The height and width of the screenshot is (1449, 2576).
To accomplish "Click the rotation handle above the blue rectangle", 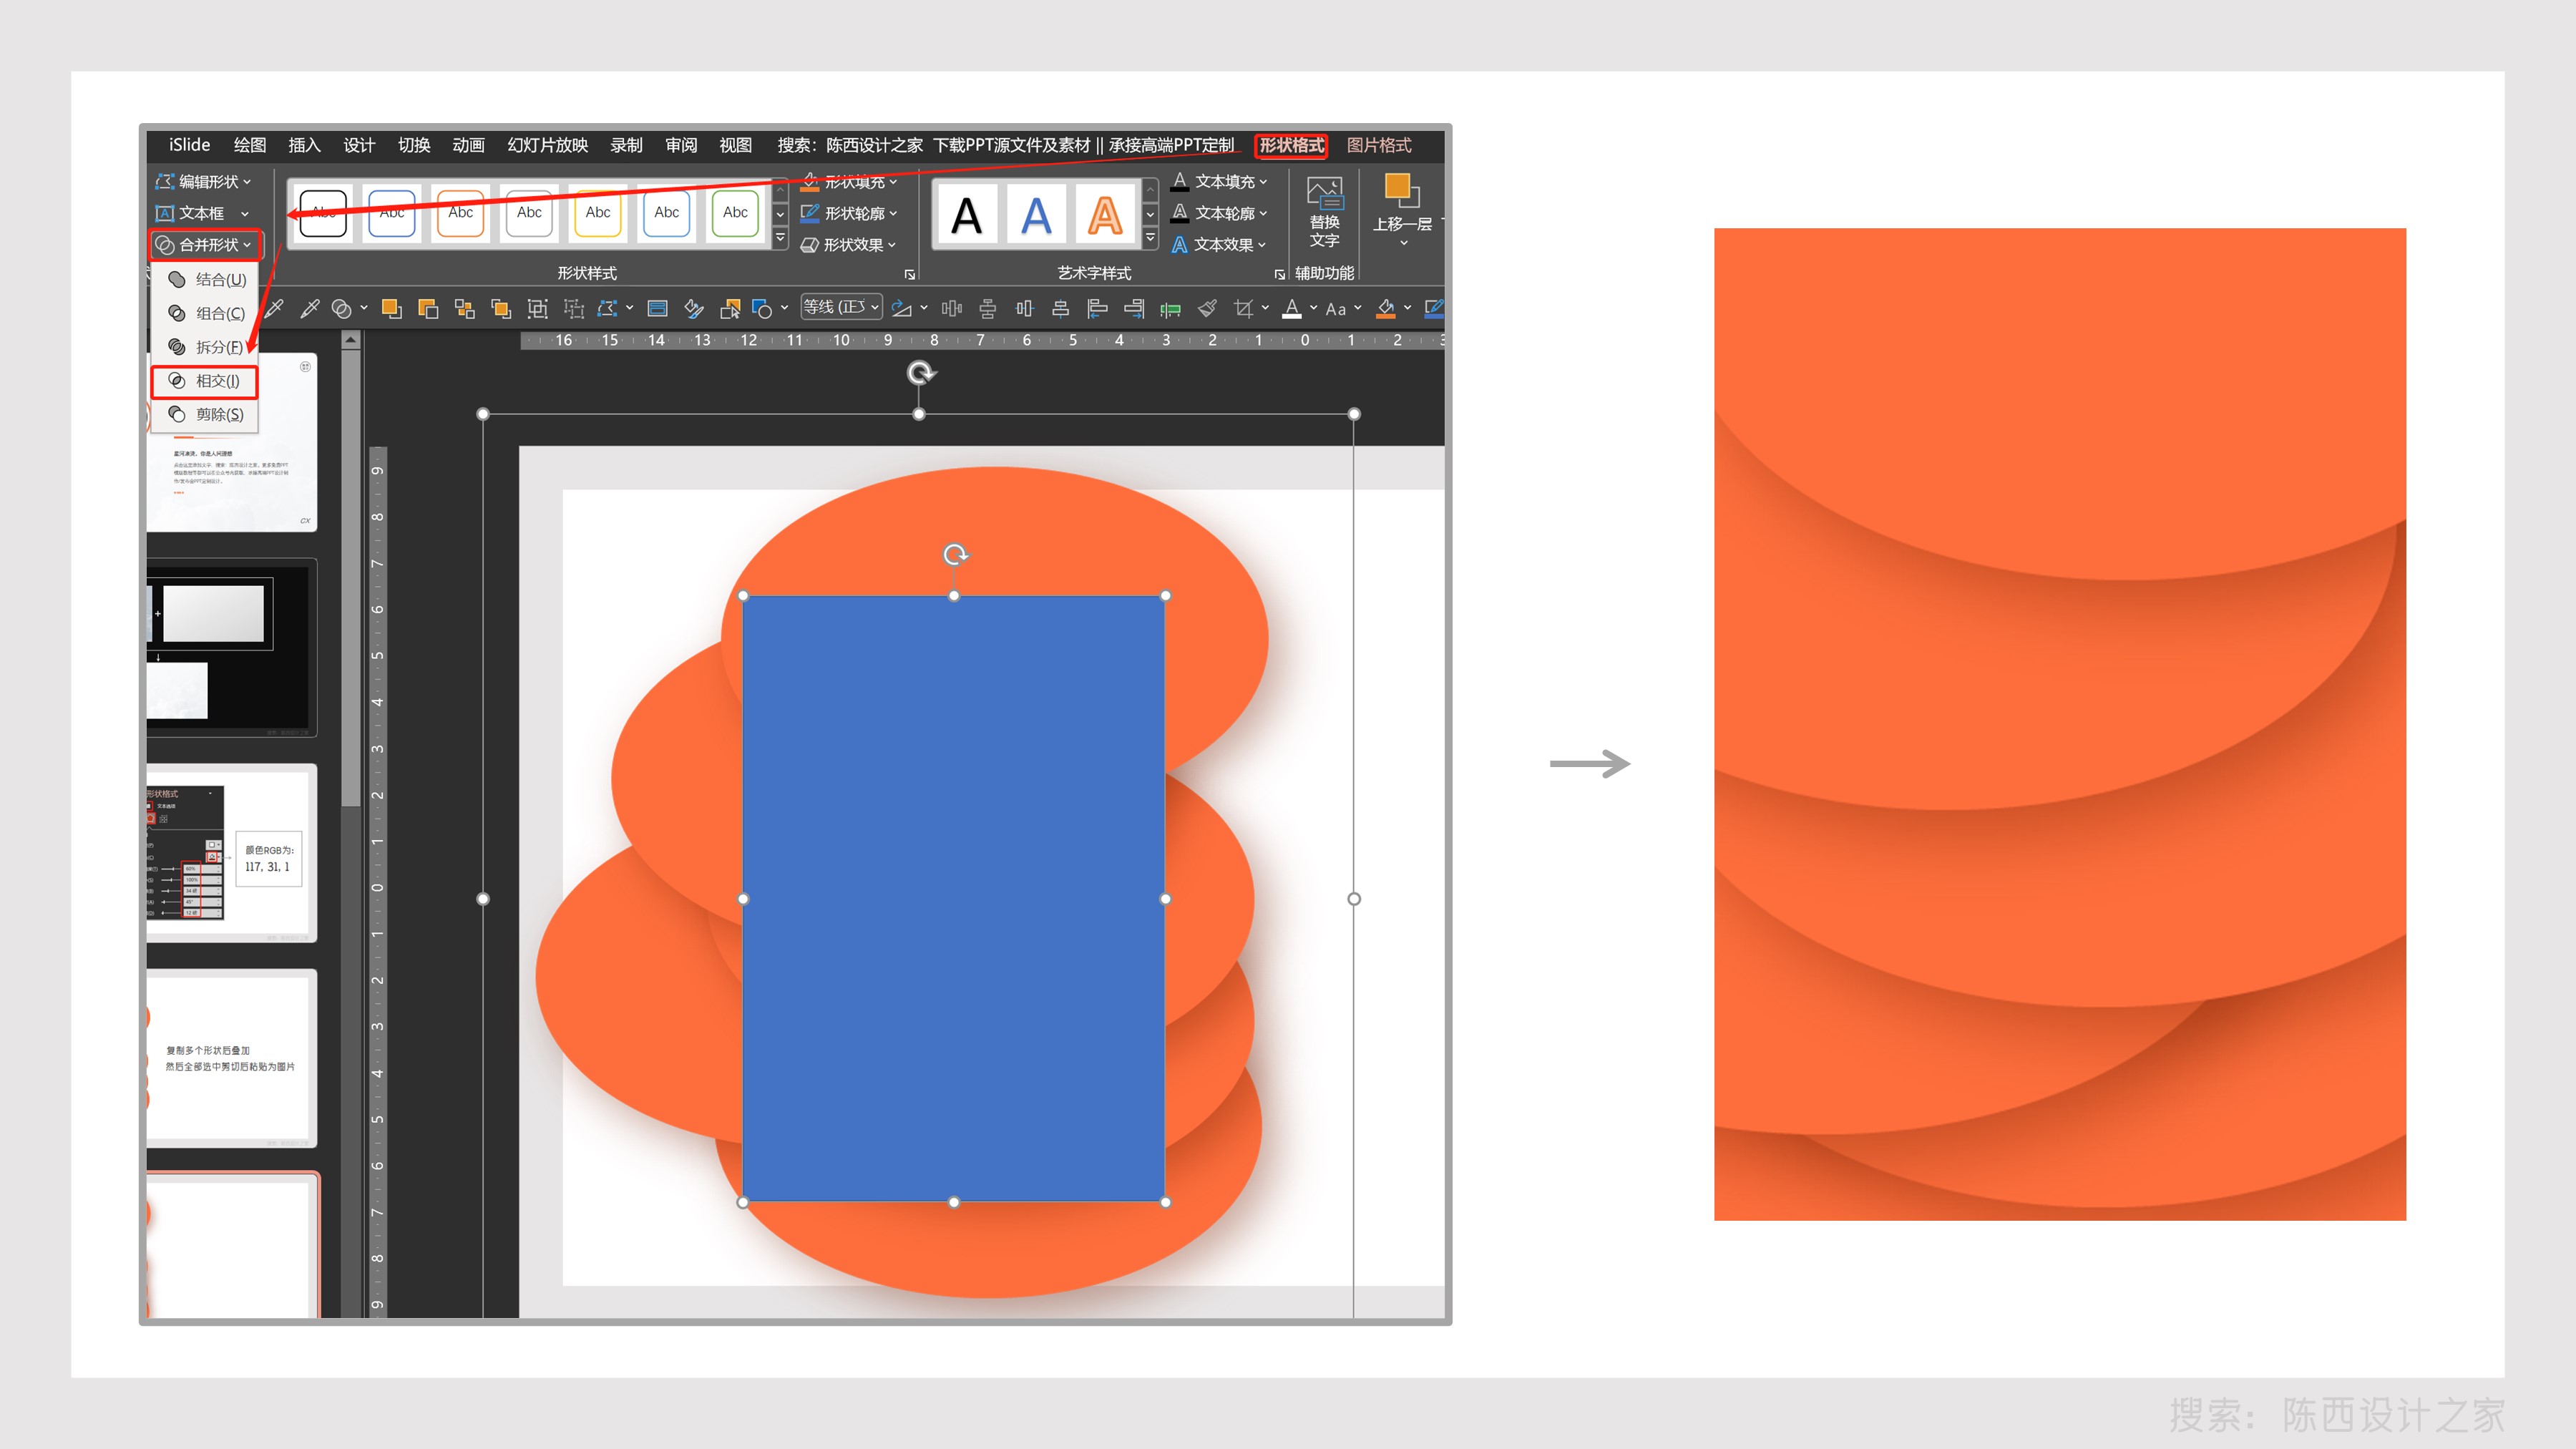I will (955, 555).
